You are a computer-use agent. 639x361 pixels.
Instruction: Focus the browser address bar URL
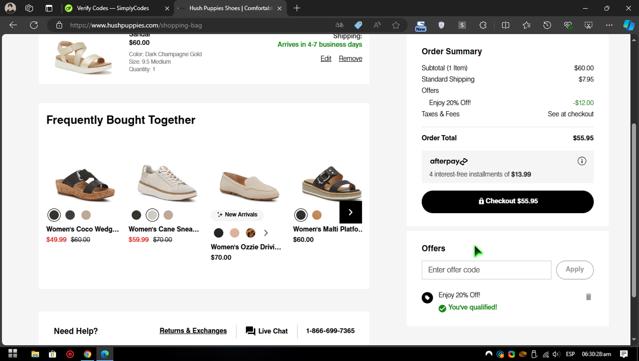(136, 25)
